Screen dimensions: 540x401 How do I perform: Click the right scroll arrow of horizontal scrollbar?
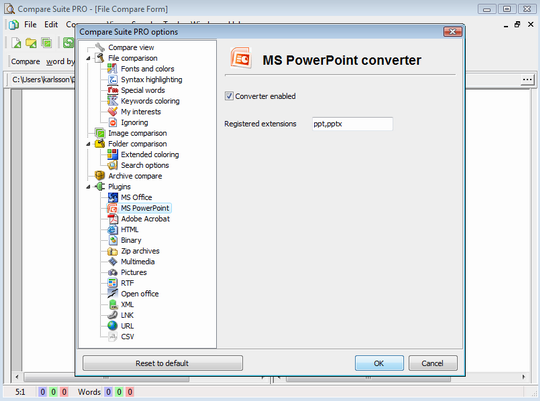coord(523,377)
